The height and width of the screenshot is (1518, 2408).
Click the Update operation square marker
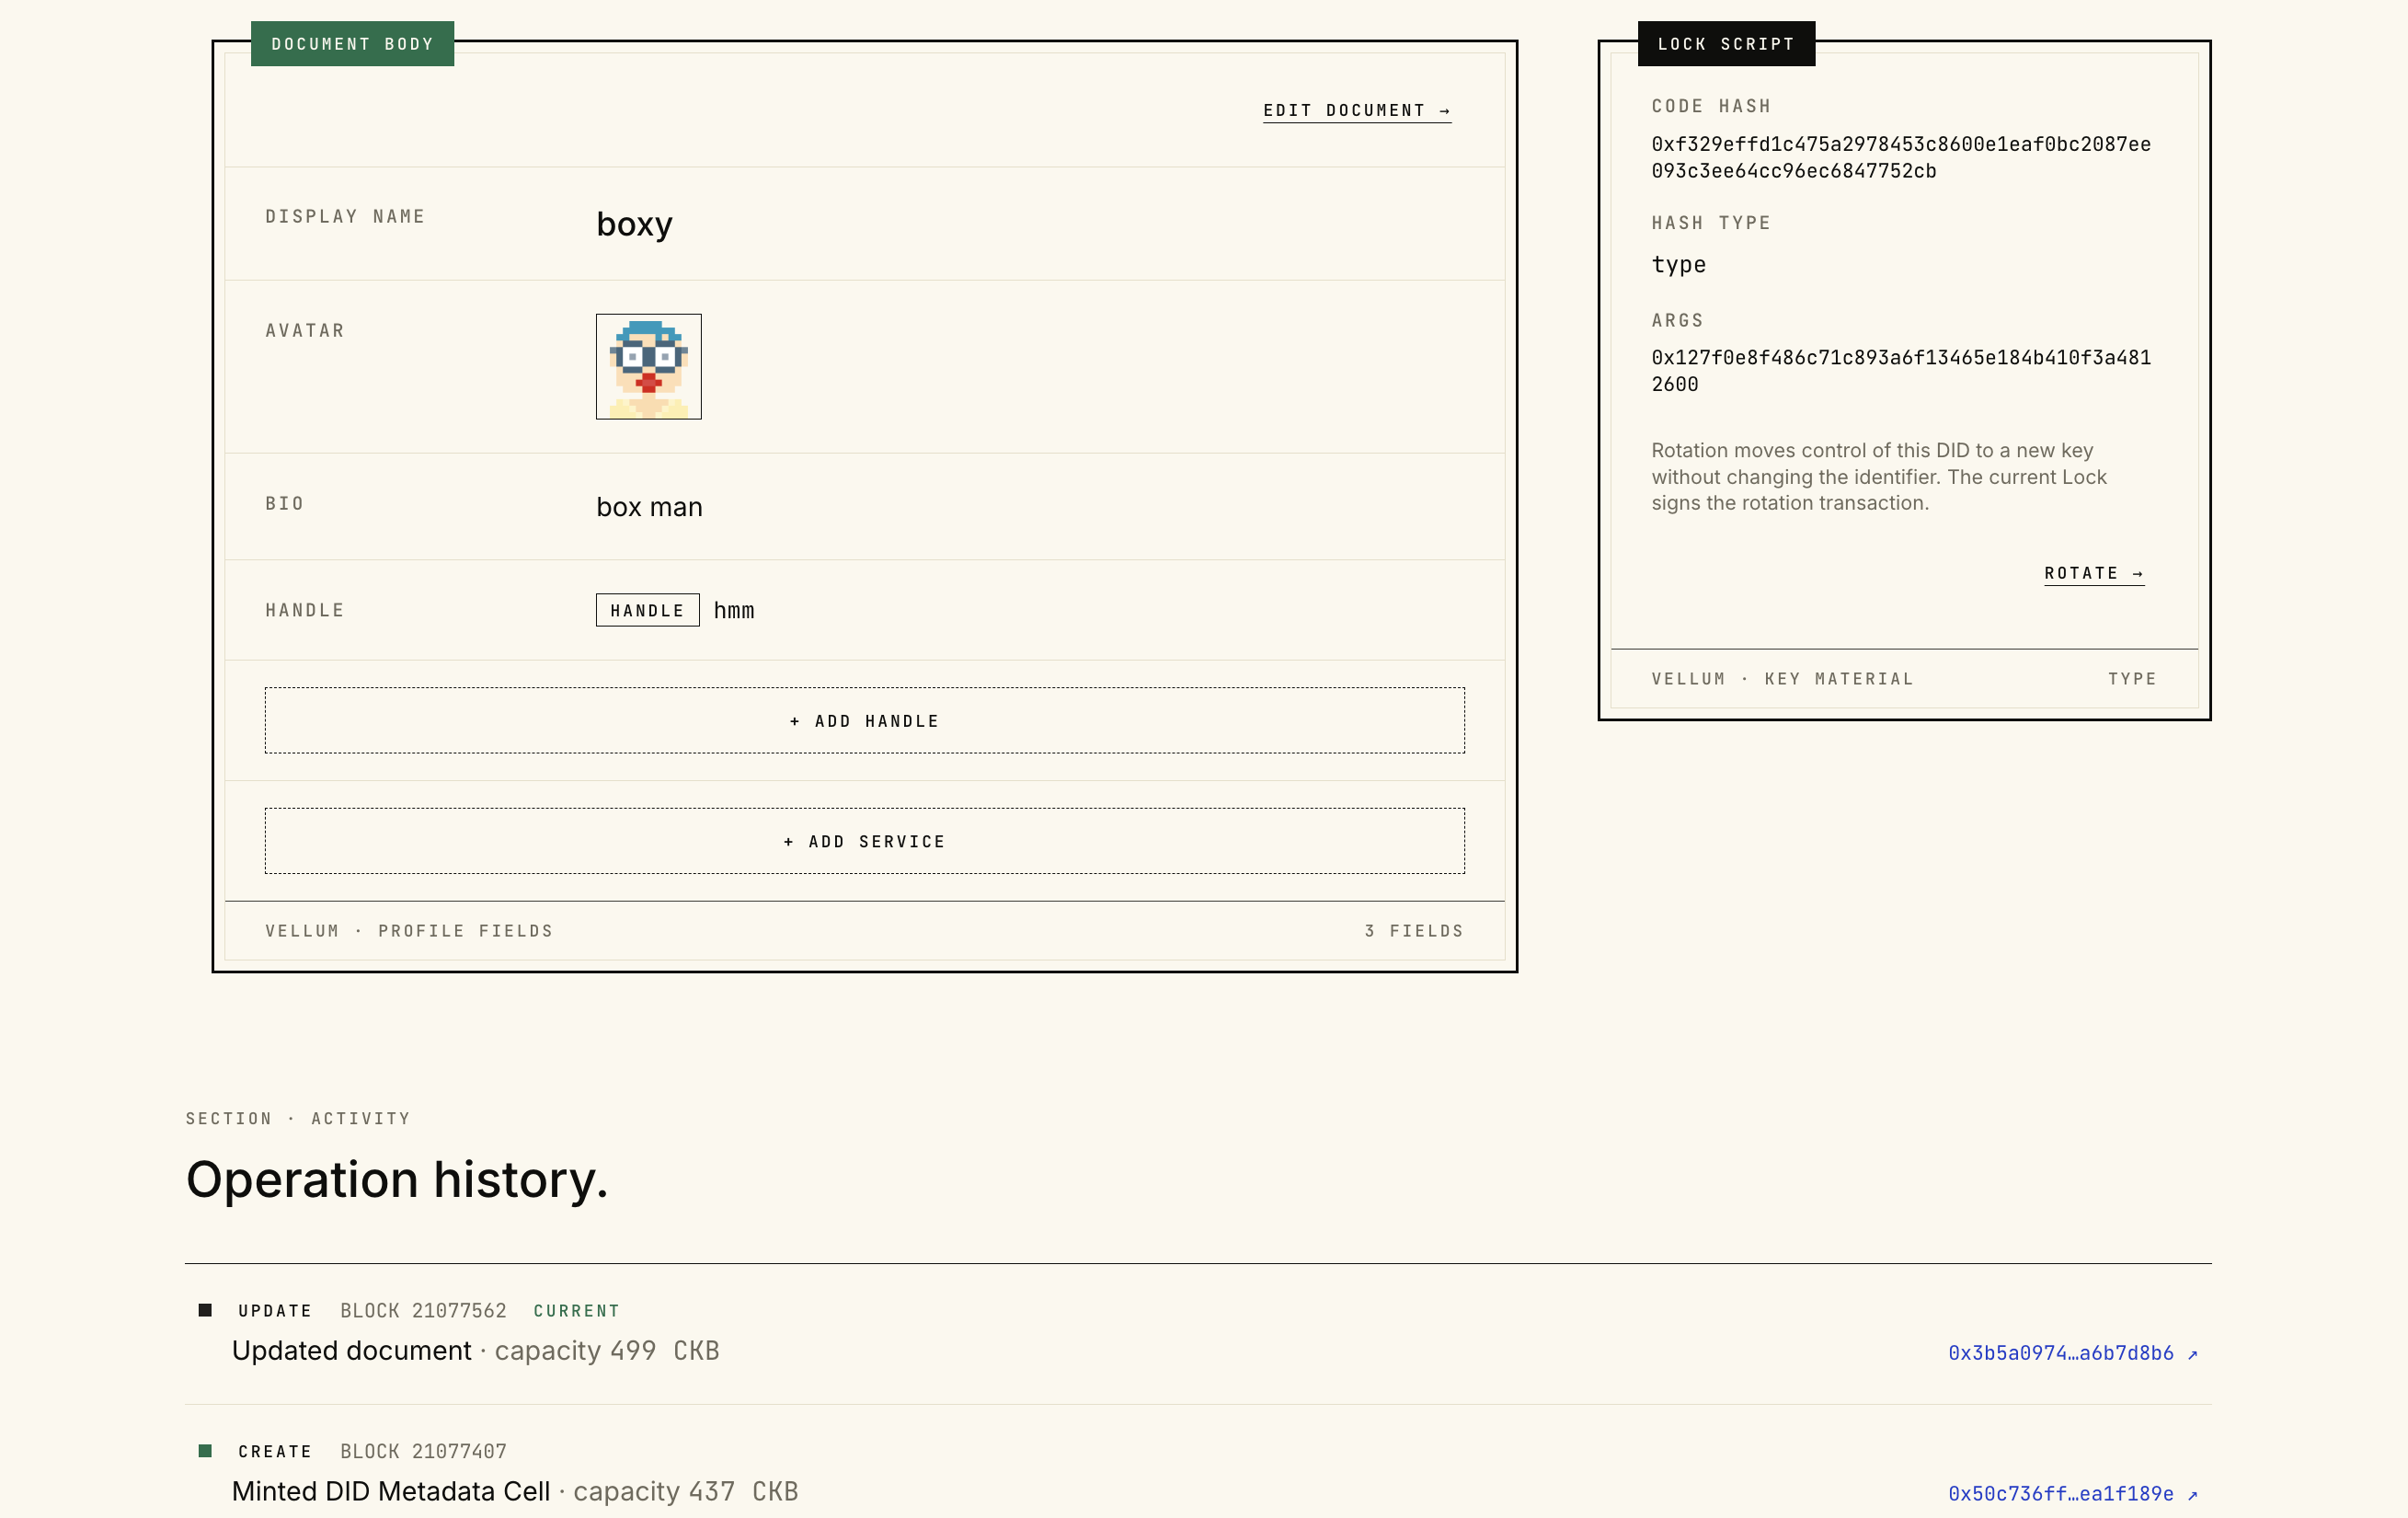click(205, 1310)
